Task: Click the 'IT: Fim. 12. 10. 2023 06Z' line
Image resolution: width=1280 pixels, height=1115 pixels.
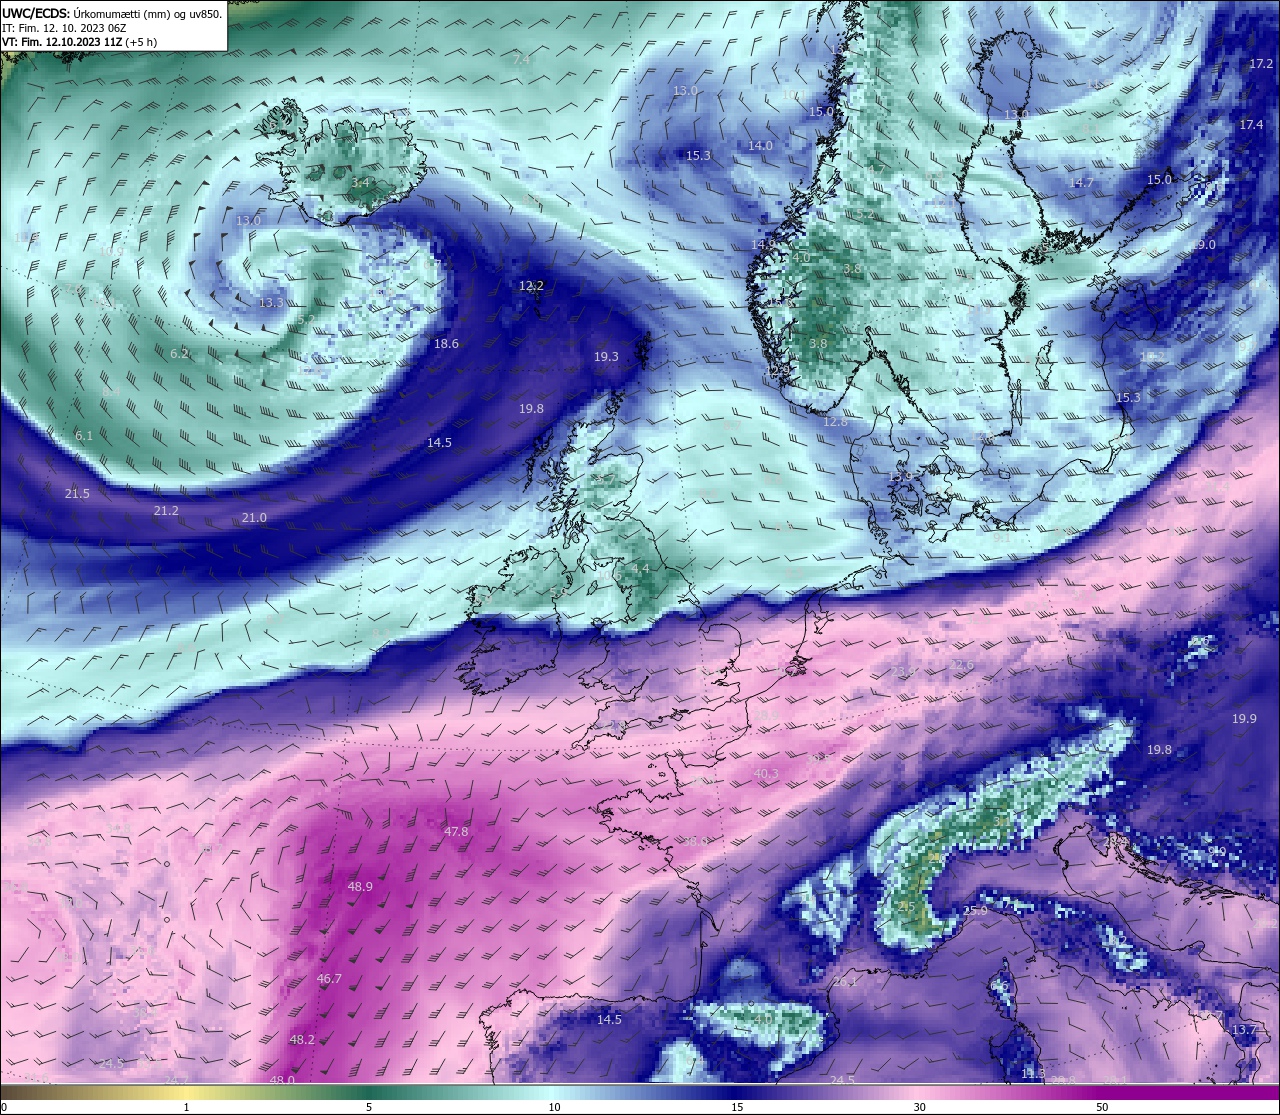Action: click(x=64, y=29)
